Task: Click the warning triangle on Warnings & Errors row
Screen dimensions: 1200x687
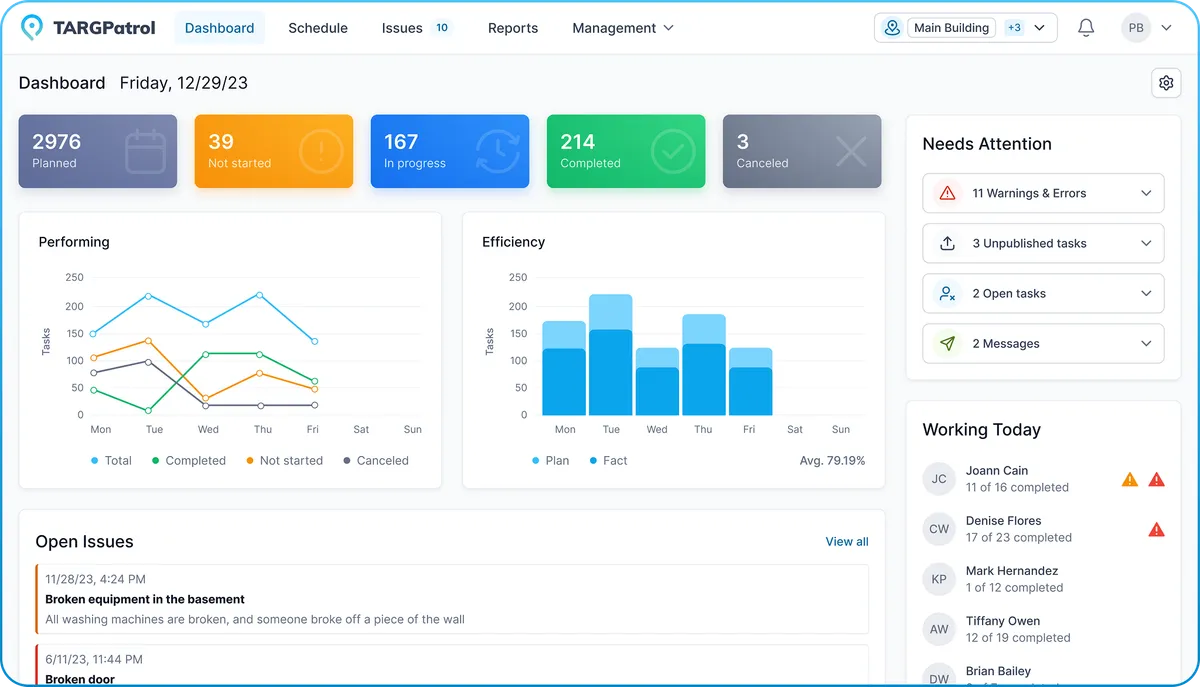Action: 948,193
